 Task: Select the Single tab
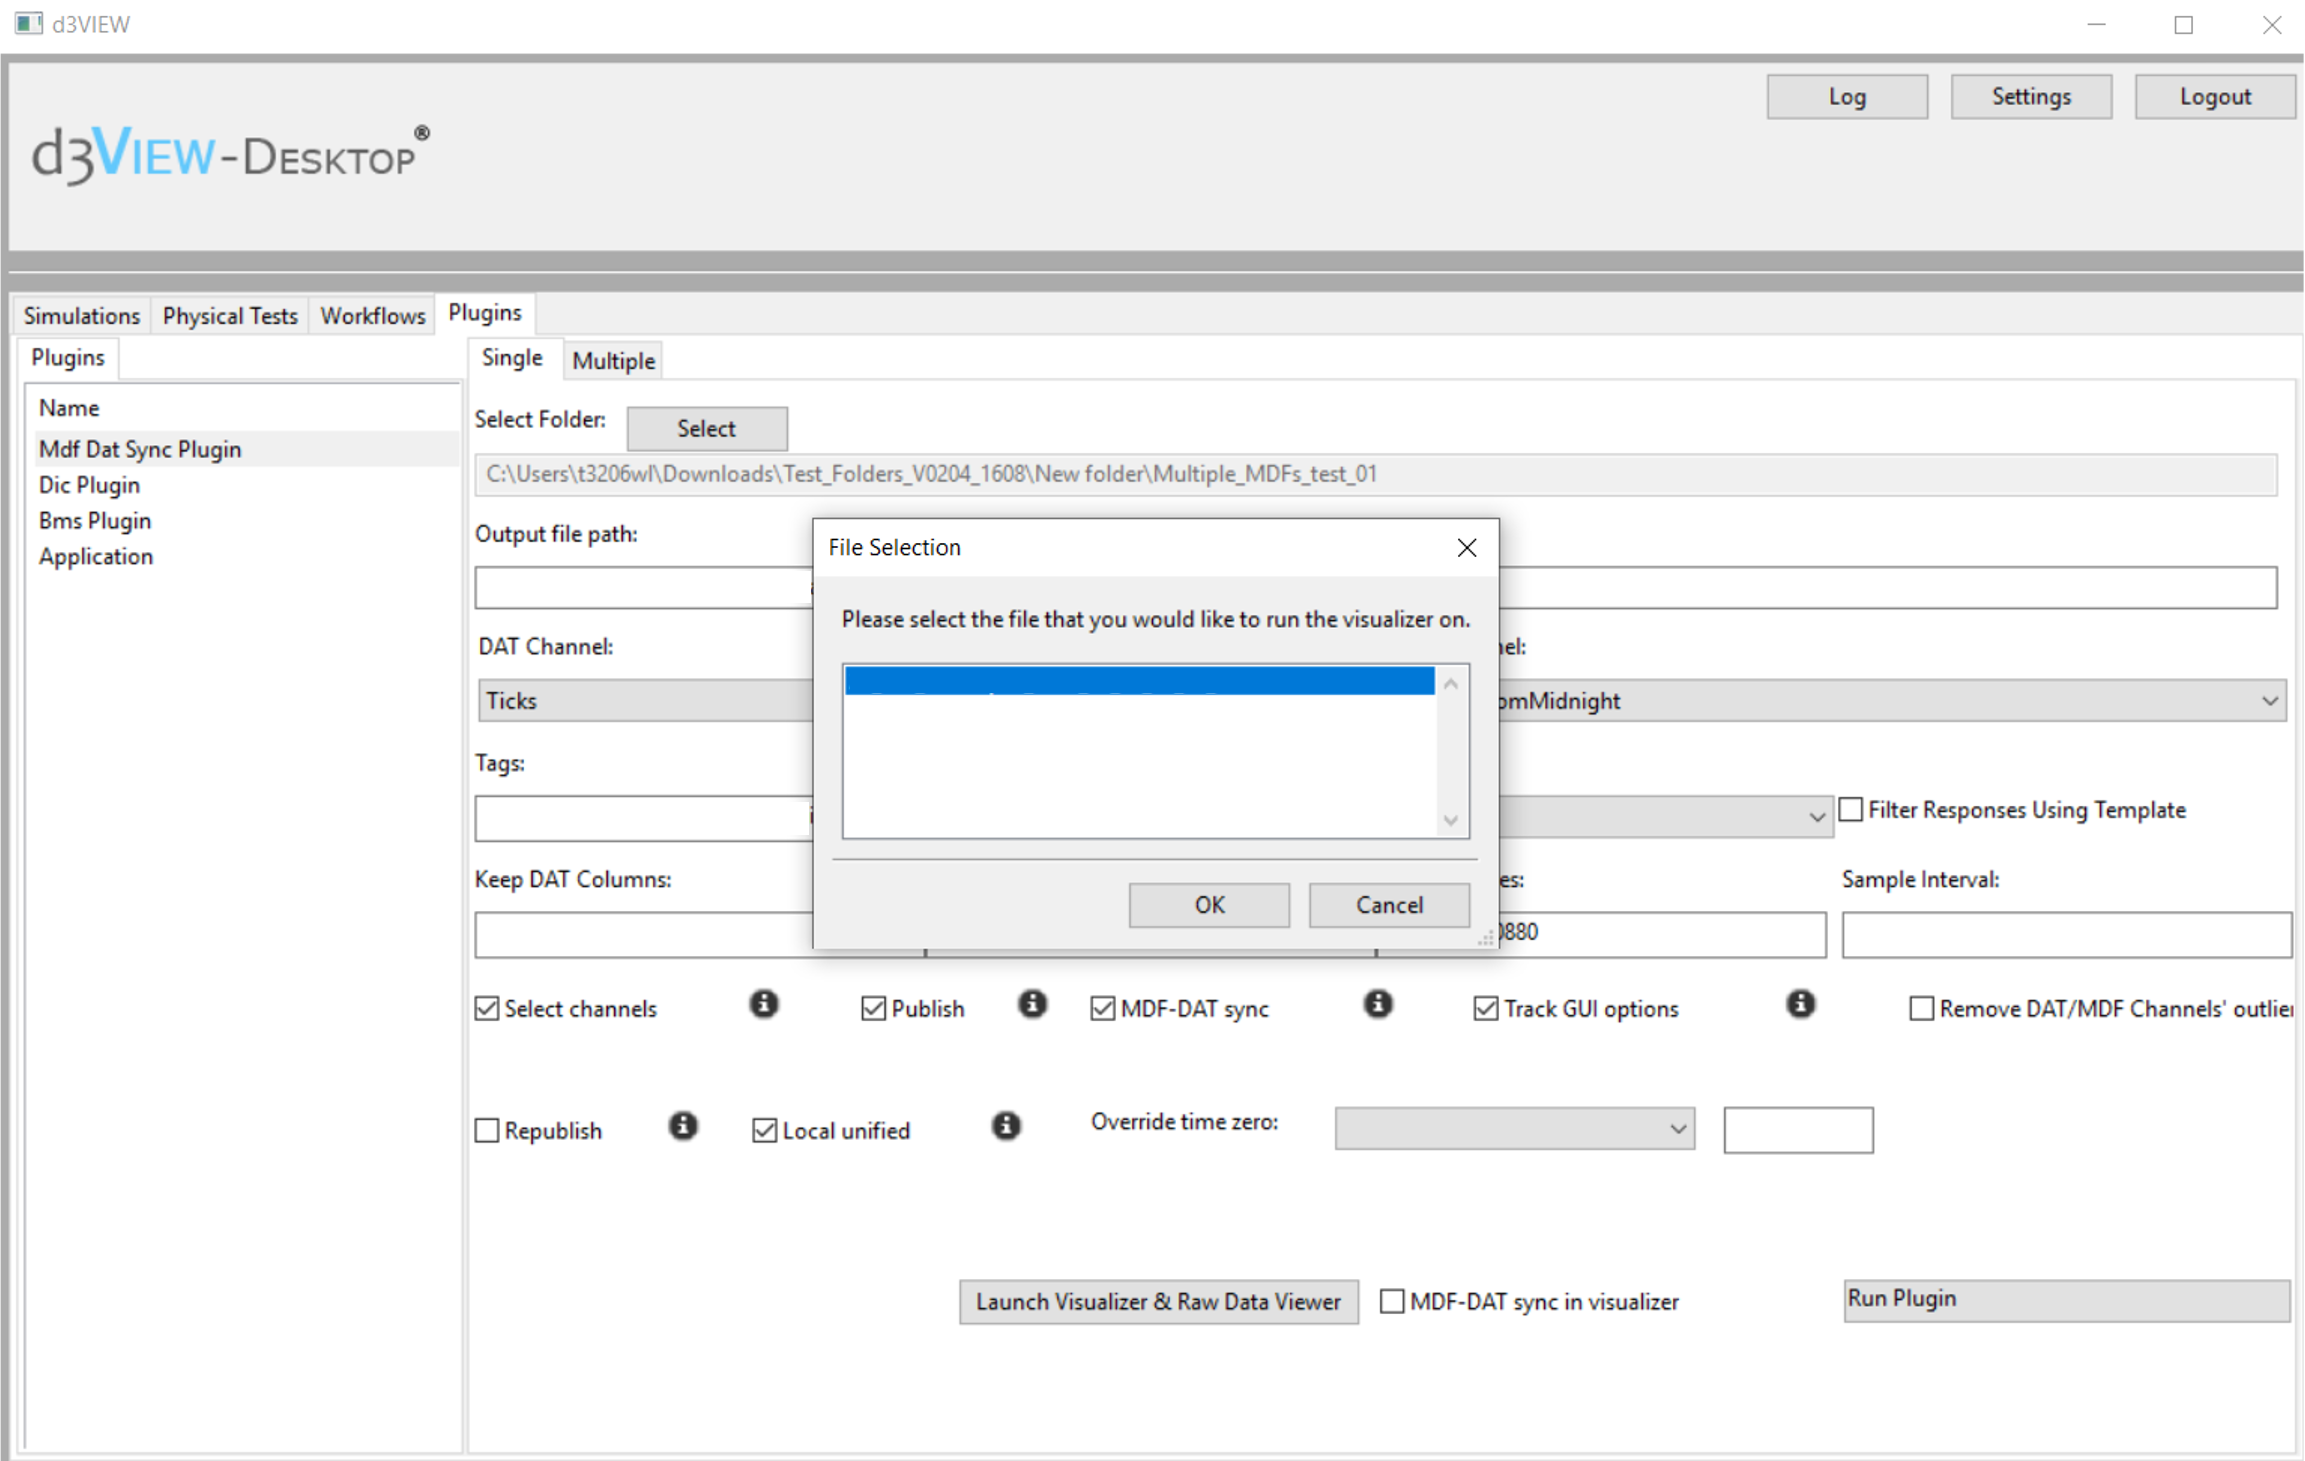(512, 357)
